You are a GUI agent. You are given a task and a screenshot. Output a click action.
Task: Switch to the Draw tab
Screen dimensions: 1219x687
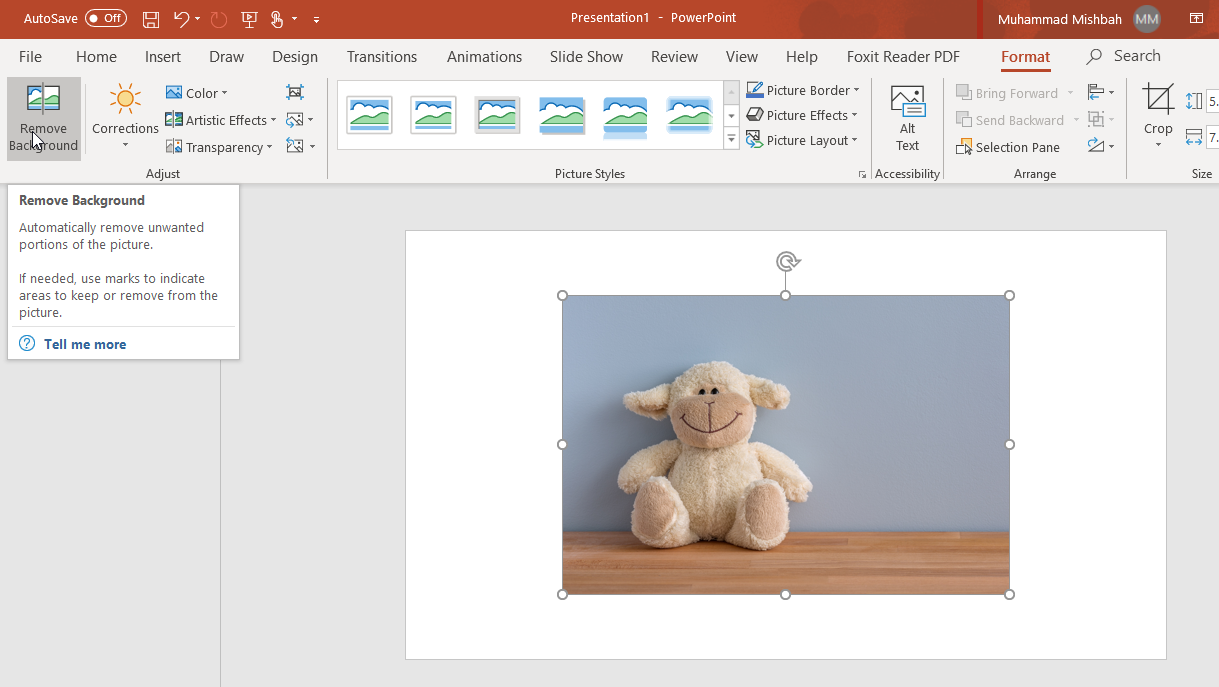point(227,57)
